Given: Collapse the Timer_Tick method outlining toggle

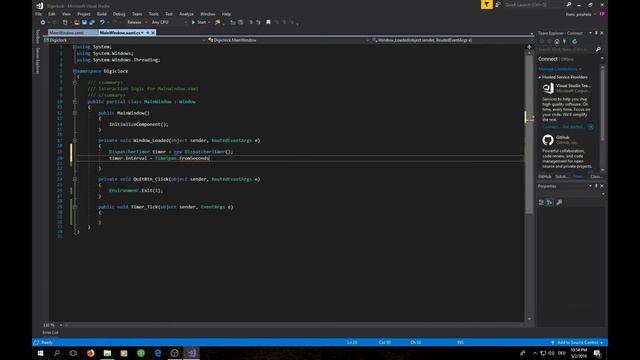Looking at the screenshot, I should [x=75, y=207].
